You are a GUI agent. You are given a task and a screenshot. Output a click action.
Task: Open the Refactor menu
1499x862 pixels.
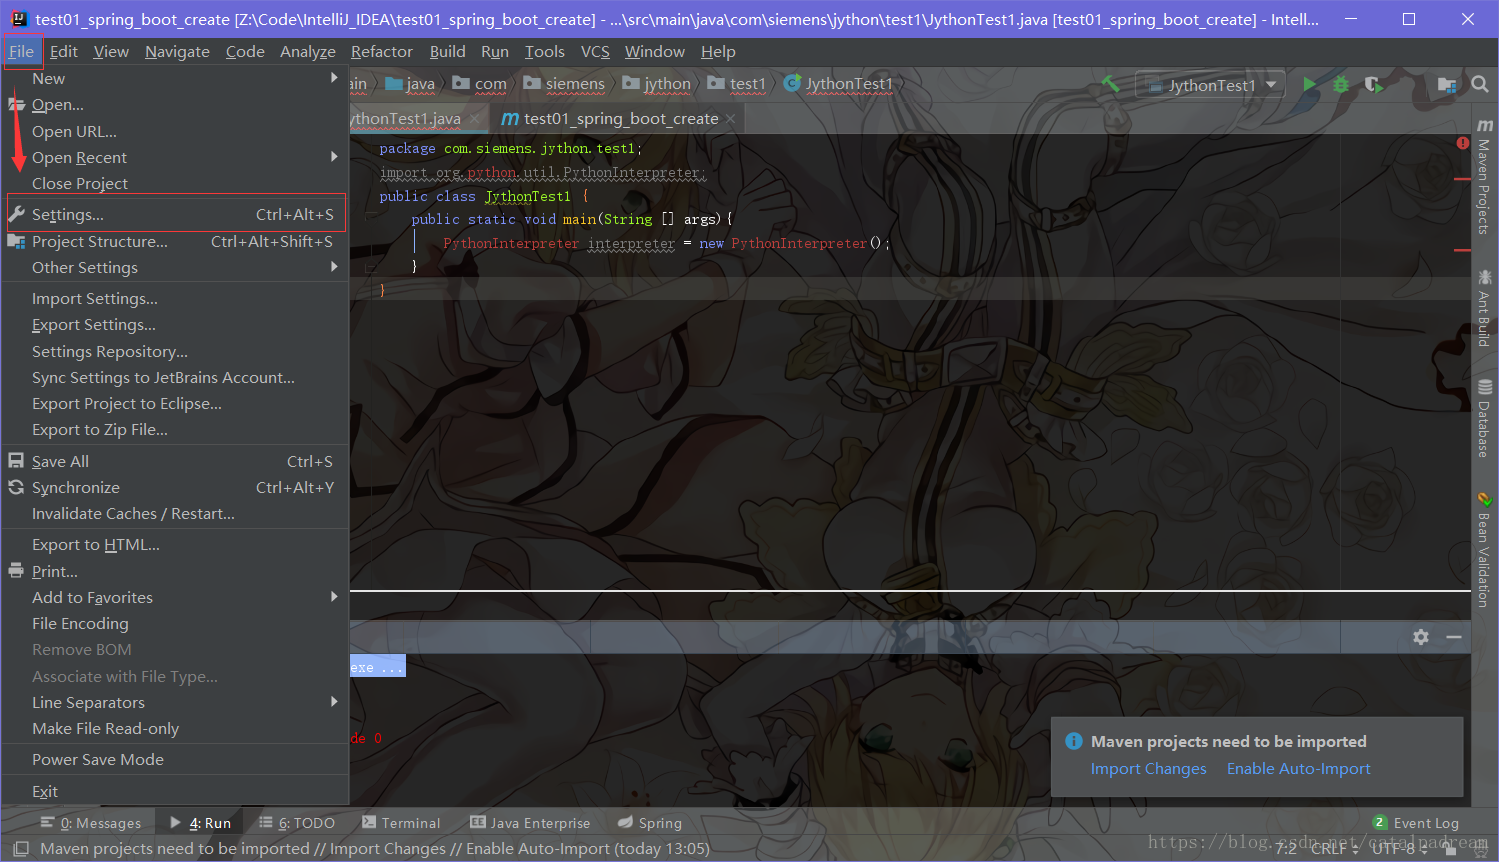pyautogui.click(x=382, y=51)
